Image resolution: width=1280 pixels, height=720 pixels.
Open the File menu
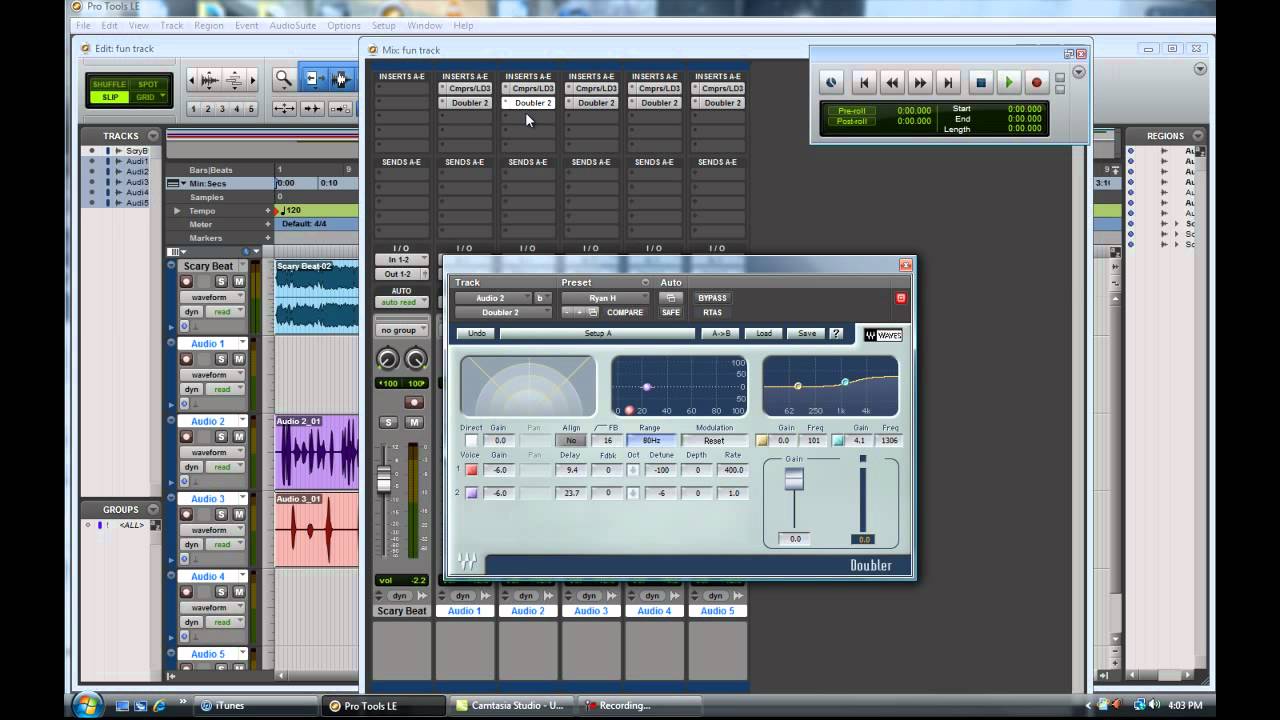tap(83, 25)
